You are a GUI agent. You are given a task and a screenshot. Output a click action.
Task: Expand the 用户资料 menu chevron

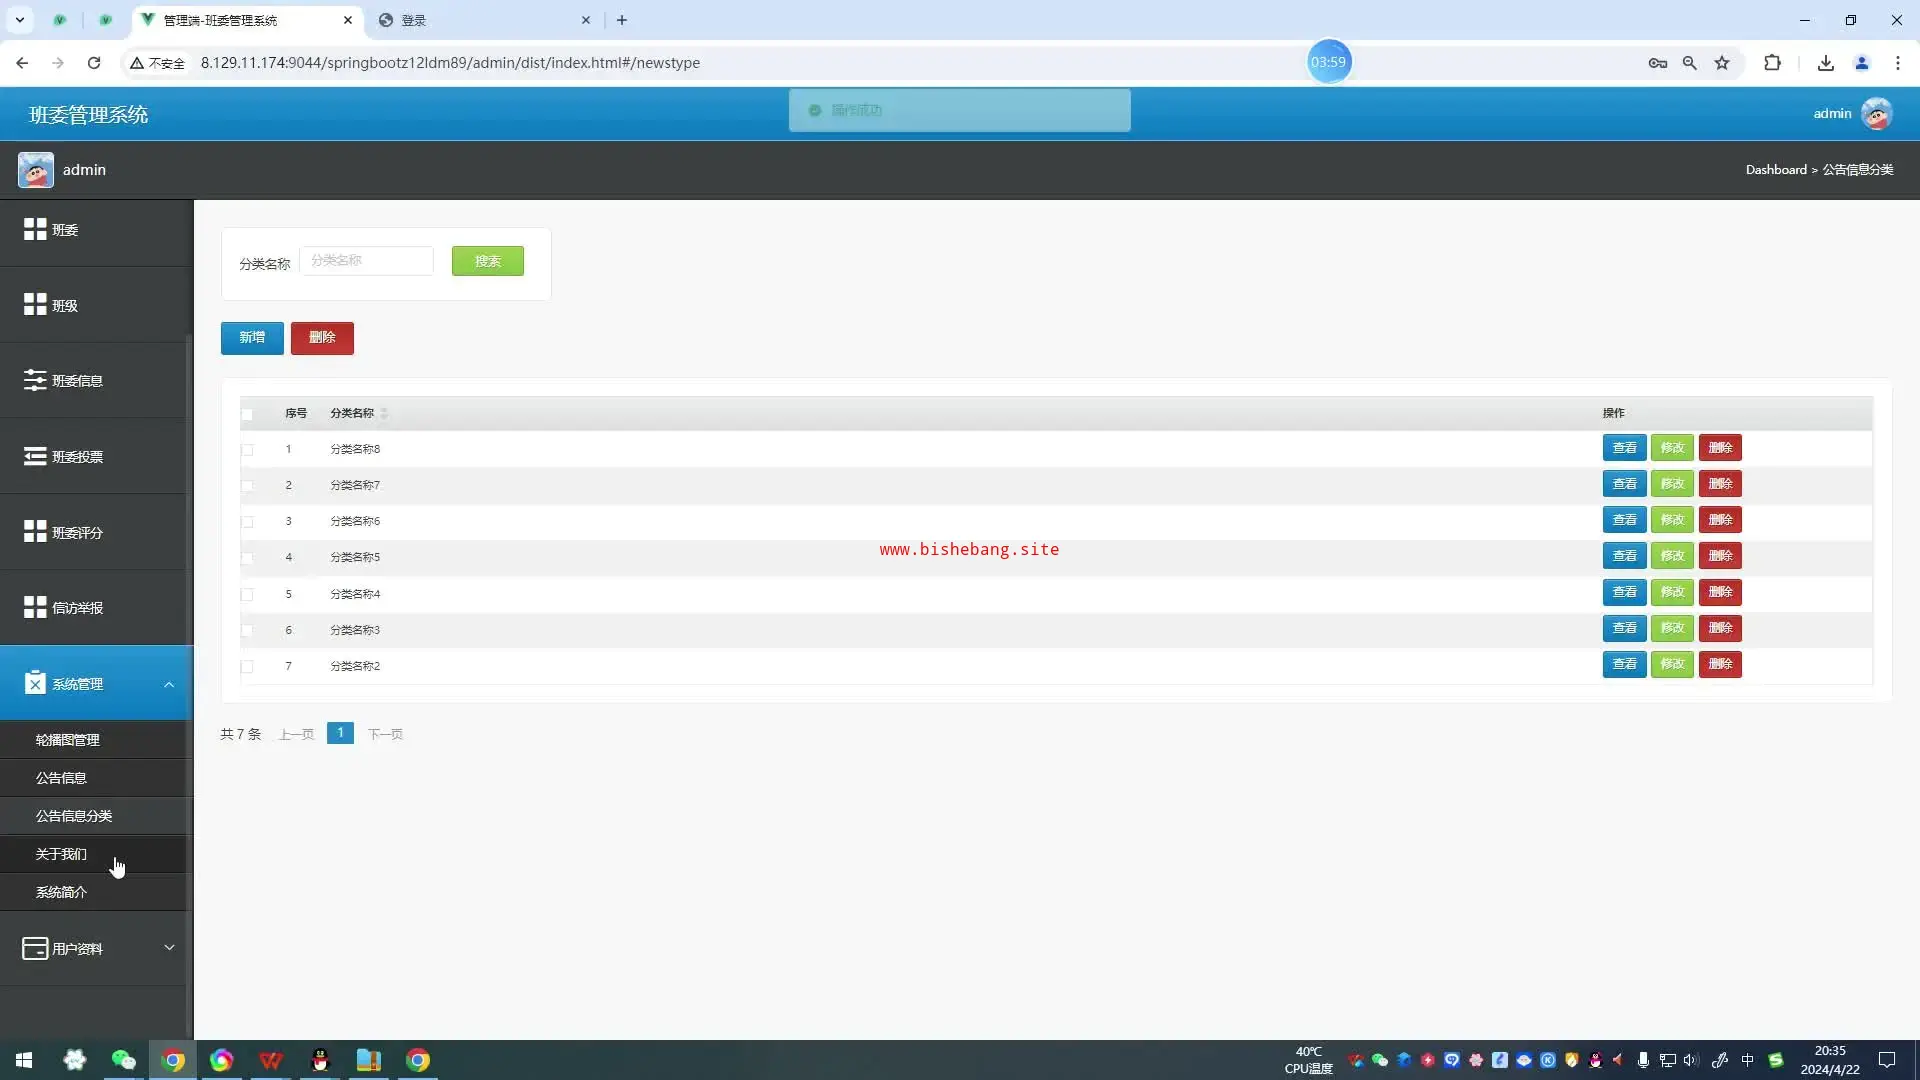pyautogui.click(x=169, y=948)
